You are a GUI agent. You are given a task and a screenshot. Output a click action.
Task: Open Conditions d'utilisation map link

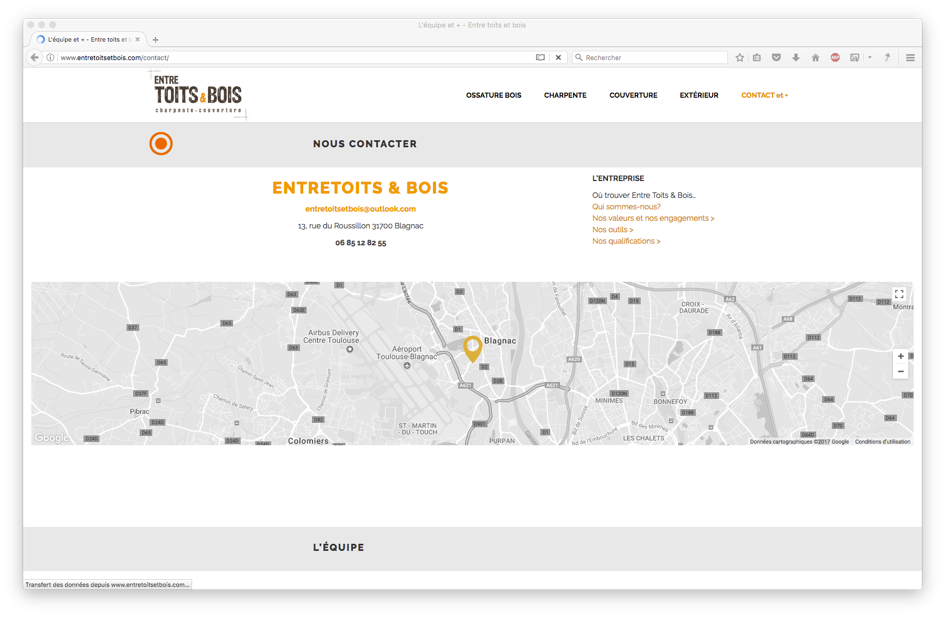click(882, 442)
